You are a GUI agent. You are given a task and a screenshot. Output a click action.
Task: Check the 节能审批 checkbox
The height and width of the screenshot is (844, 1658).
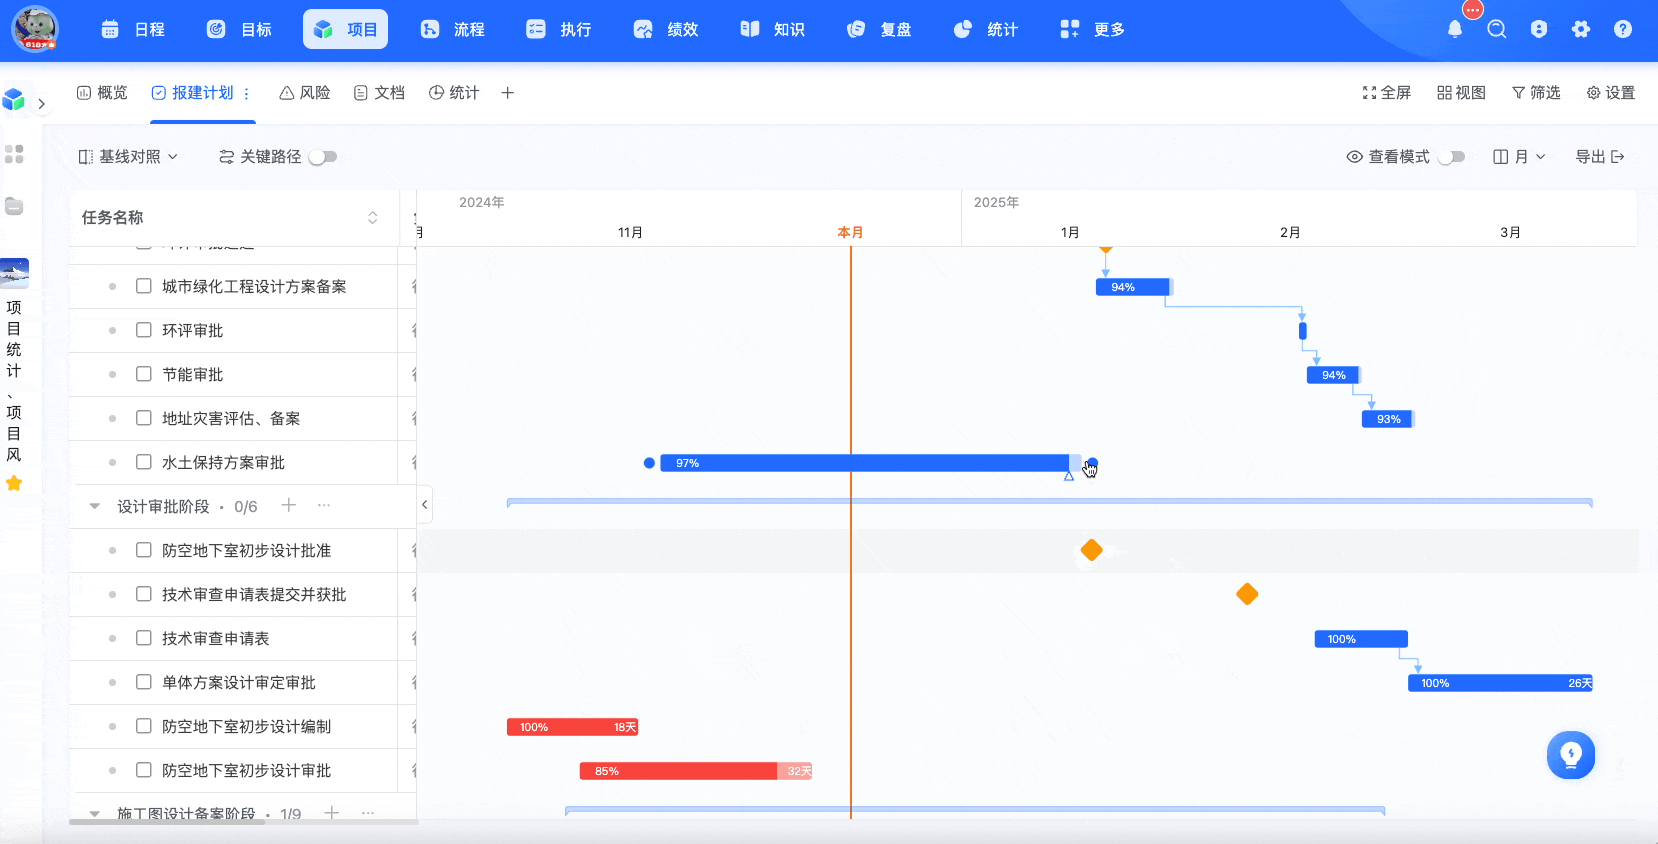pos(144,374)
